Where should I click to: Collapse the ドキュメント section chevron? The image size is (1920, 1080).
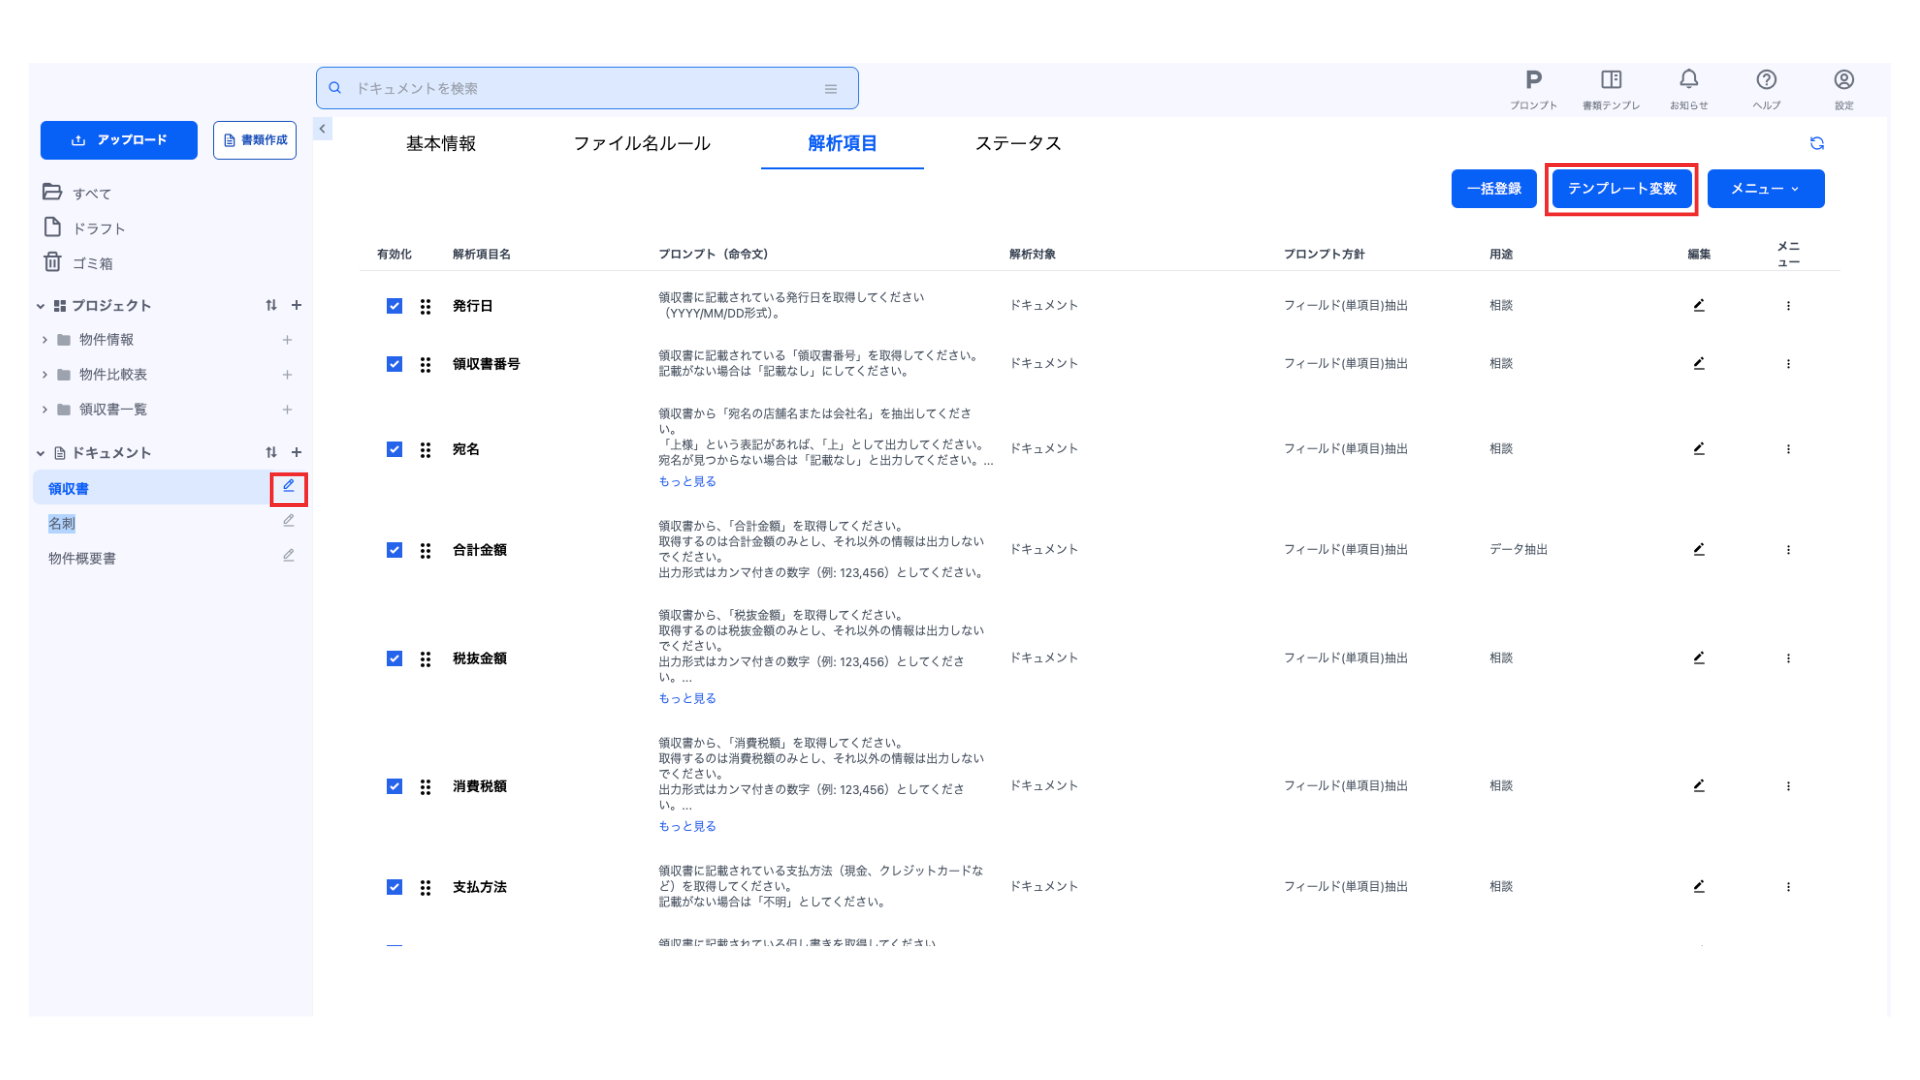41,453
